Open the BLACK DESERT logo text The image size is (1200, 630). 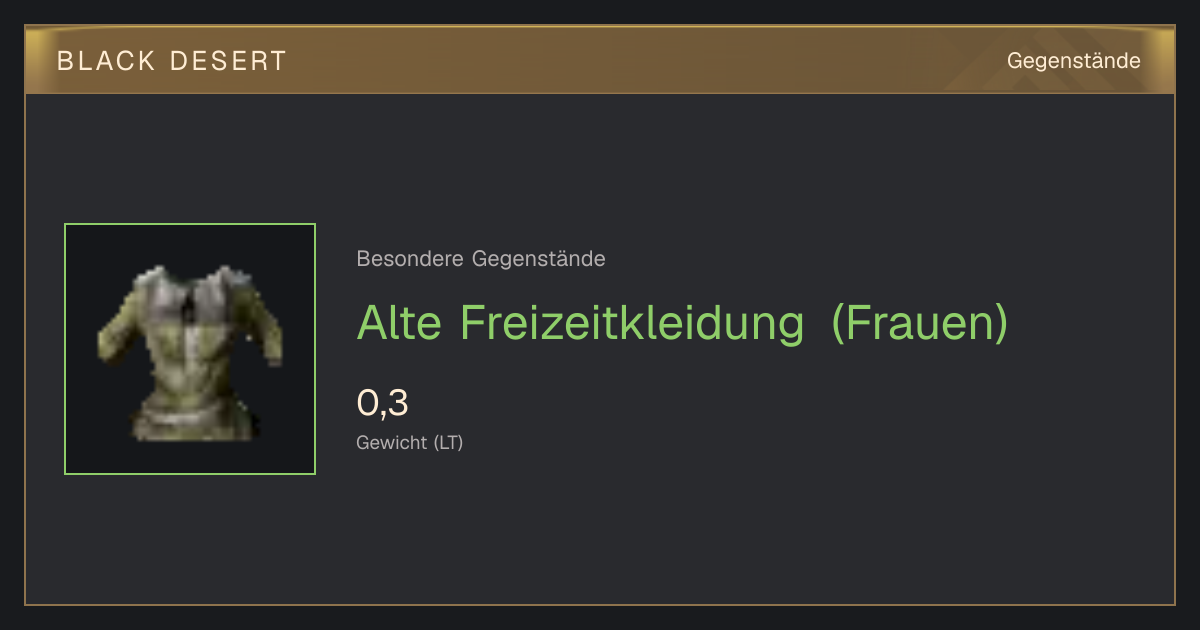[x=172, y=61]
